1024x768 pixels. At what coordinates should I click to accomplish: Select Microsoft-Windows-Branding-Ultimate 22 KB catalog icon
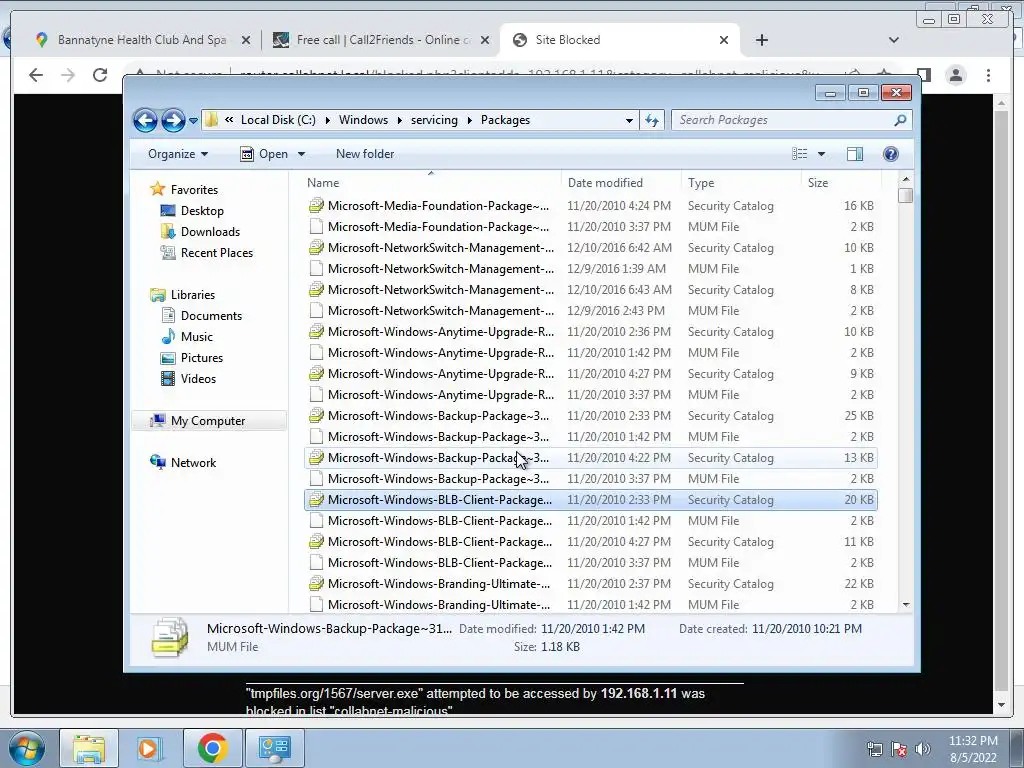[316, 584]
